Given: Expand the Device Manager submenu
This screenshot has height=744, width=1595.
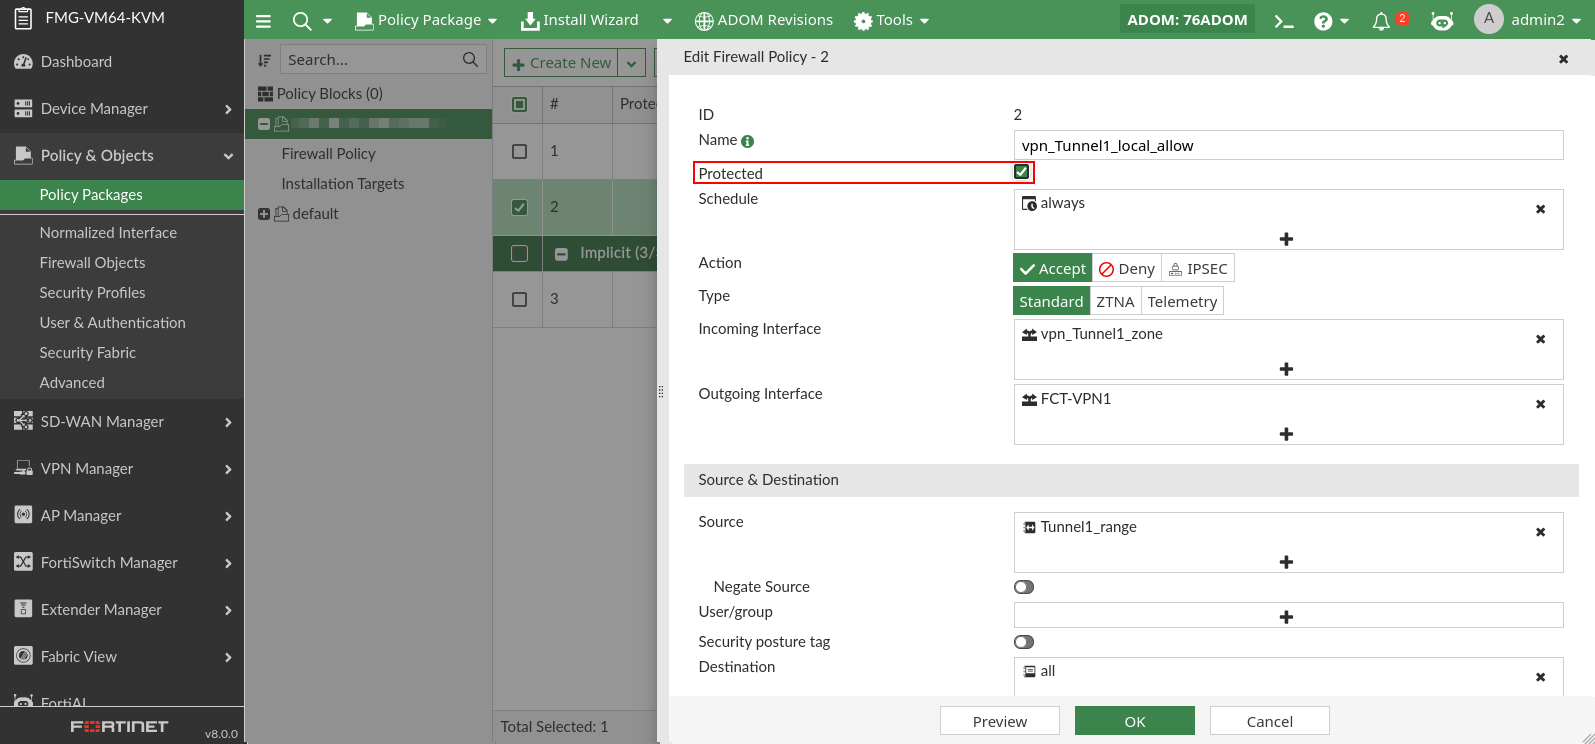Looking at the screenshot, I should (x=228, y=109).
